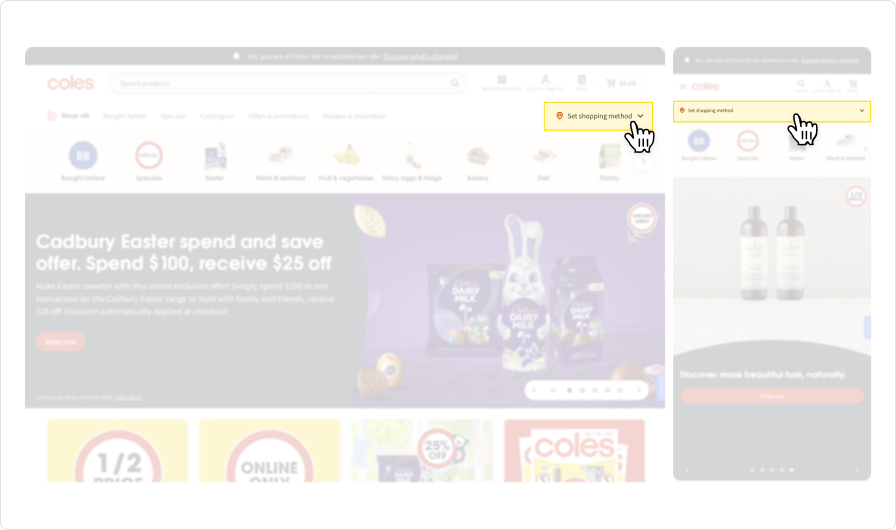Select Bought before in desktop nav bar
The image size is (896, 530).
tap(125, 116)
